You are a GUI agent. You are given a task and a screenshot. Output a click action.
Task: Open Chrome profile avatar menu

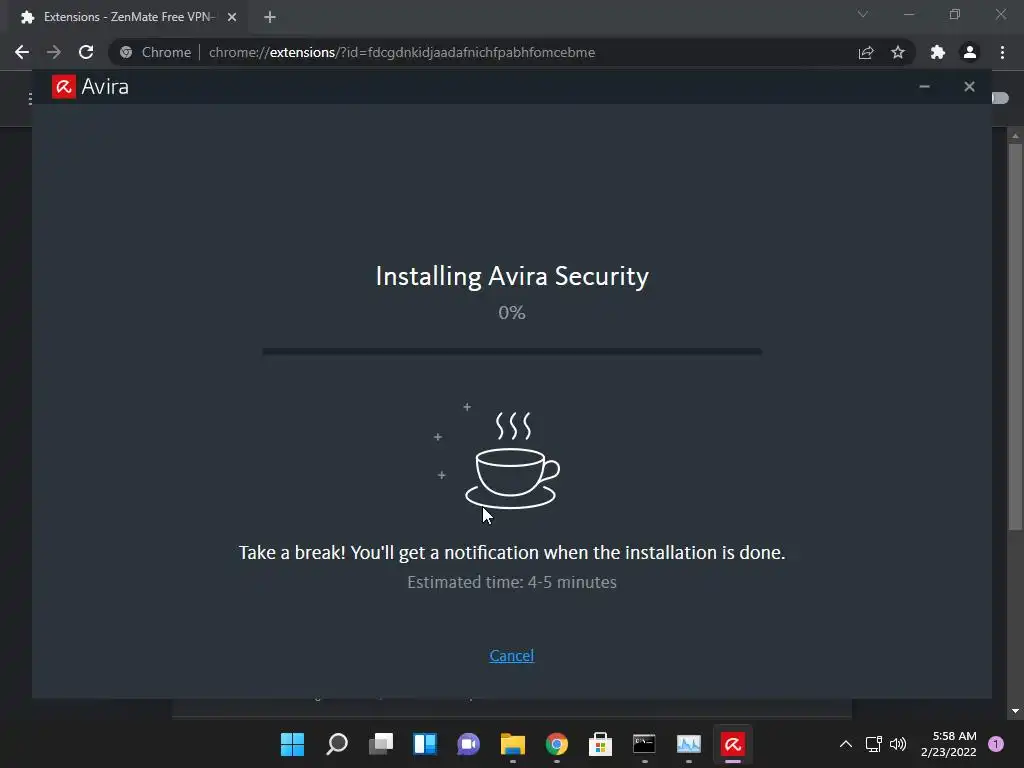pyautogui.click(x=970, y=52)
